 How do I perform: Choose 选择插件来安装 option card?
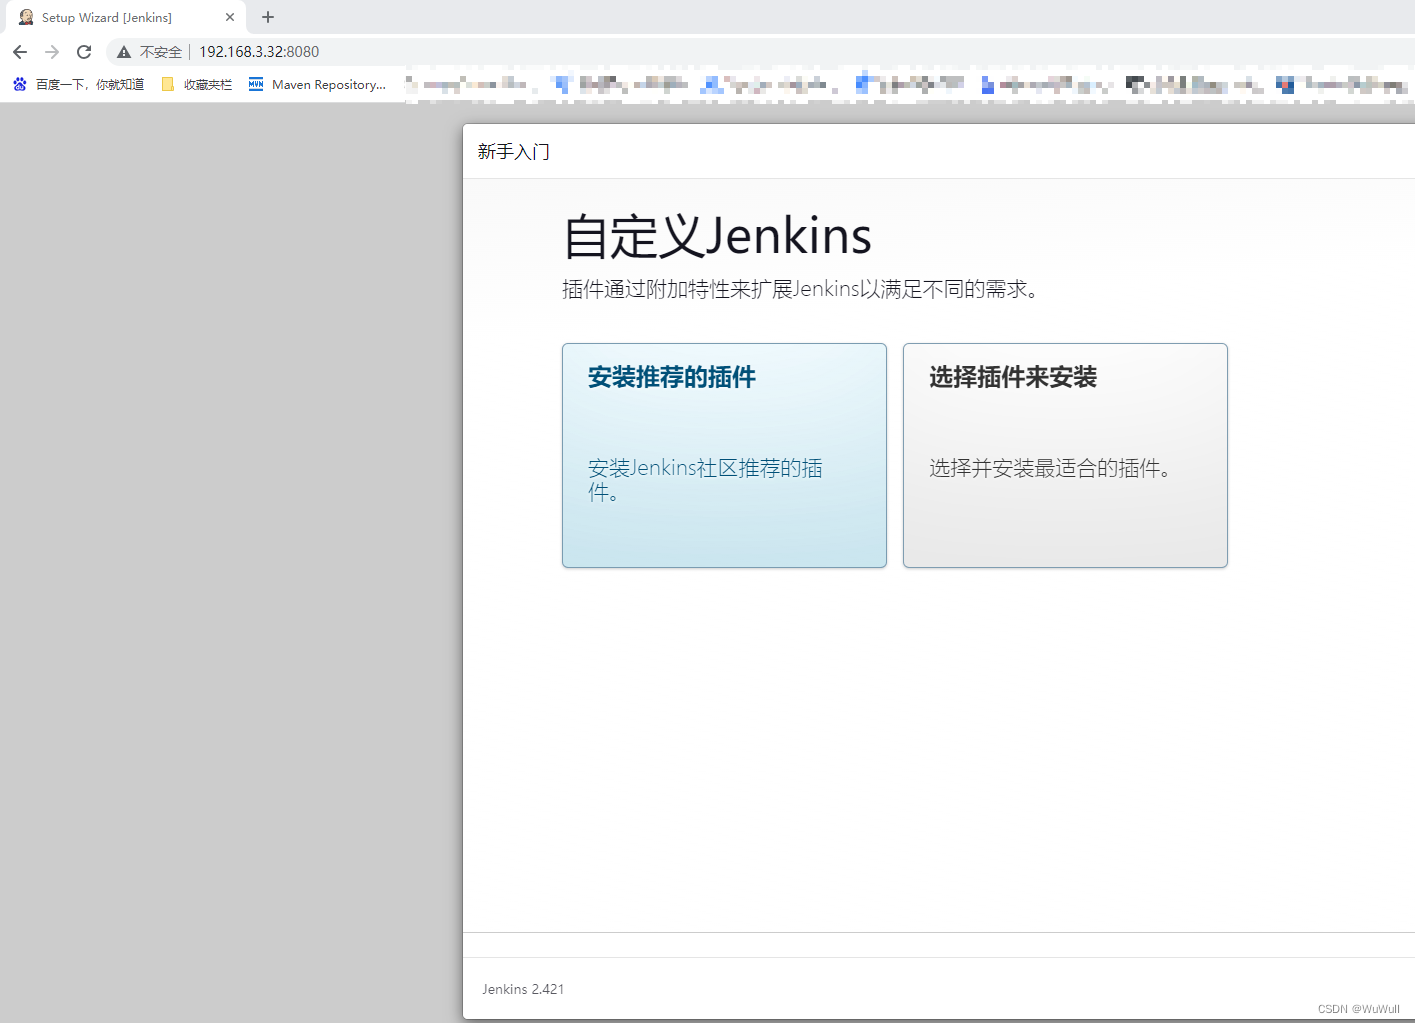point(1065,455)
